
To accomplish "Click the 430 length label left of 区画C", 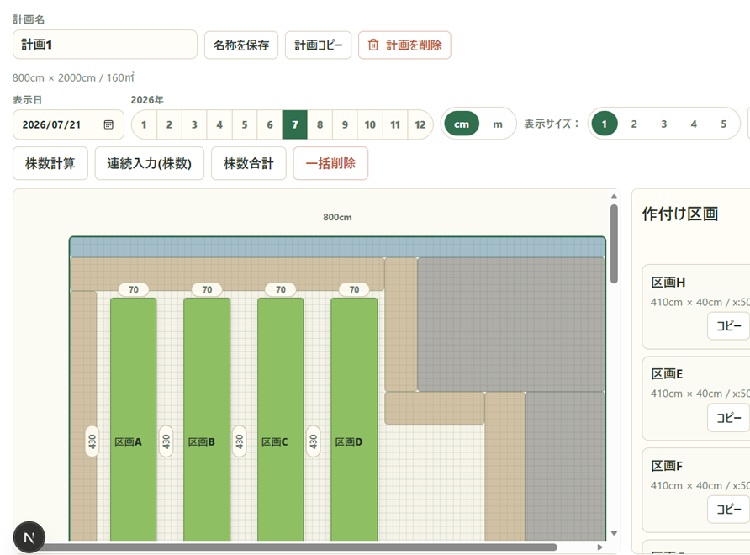I will coord(239,441).
